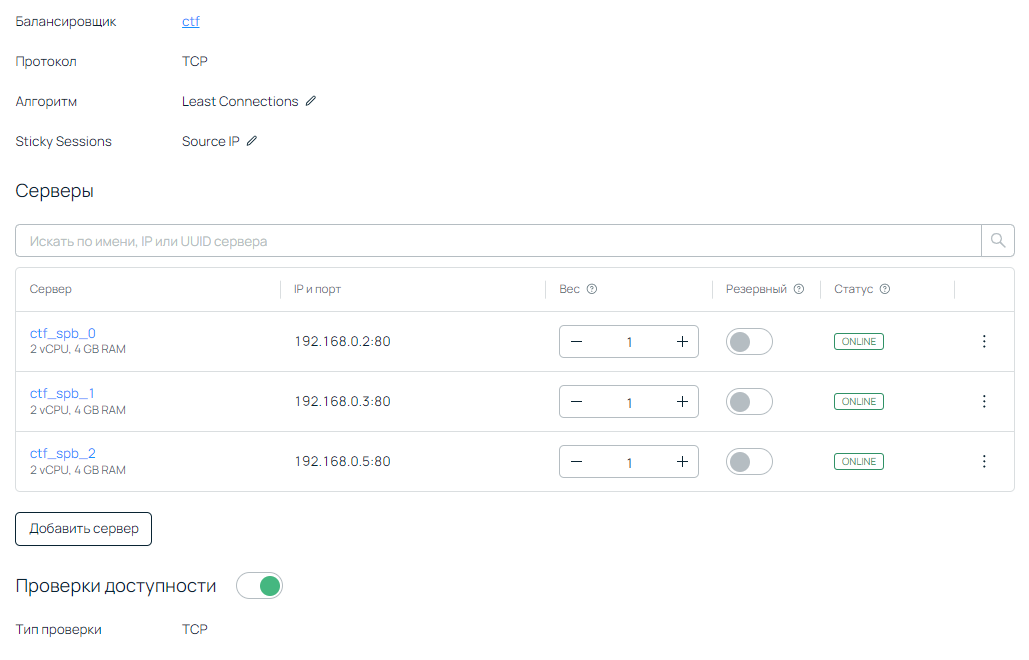
Task: Enable reserve switch for ctf_spb_1
Action: (749, 402)
